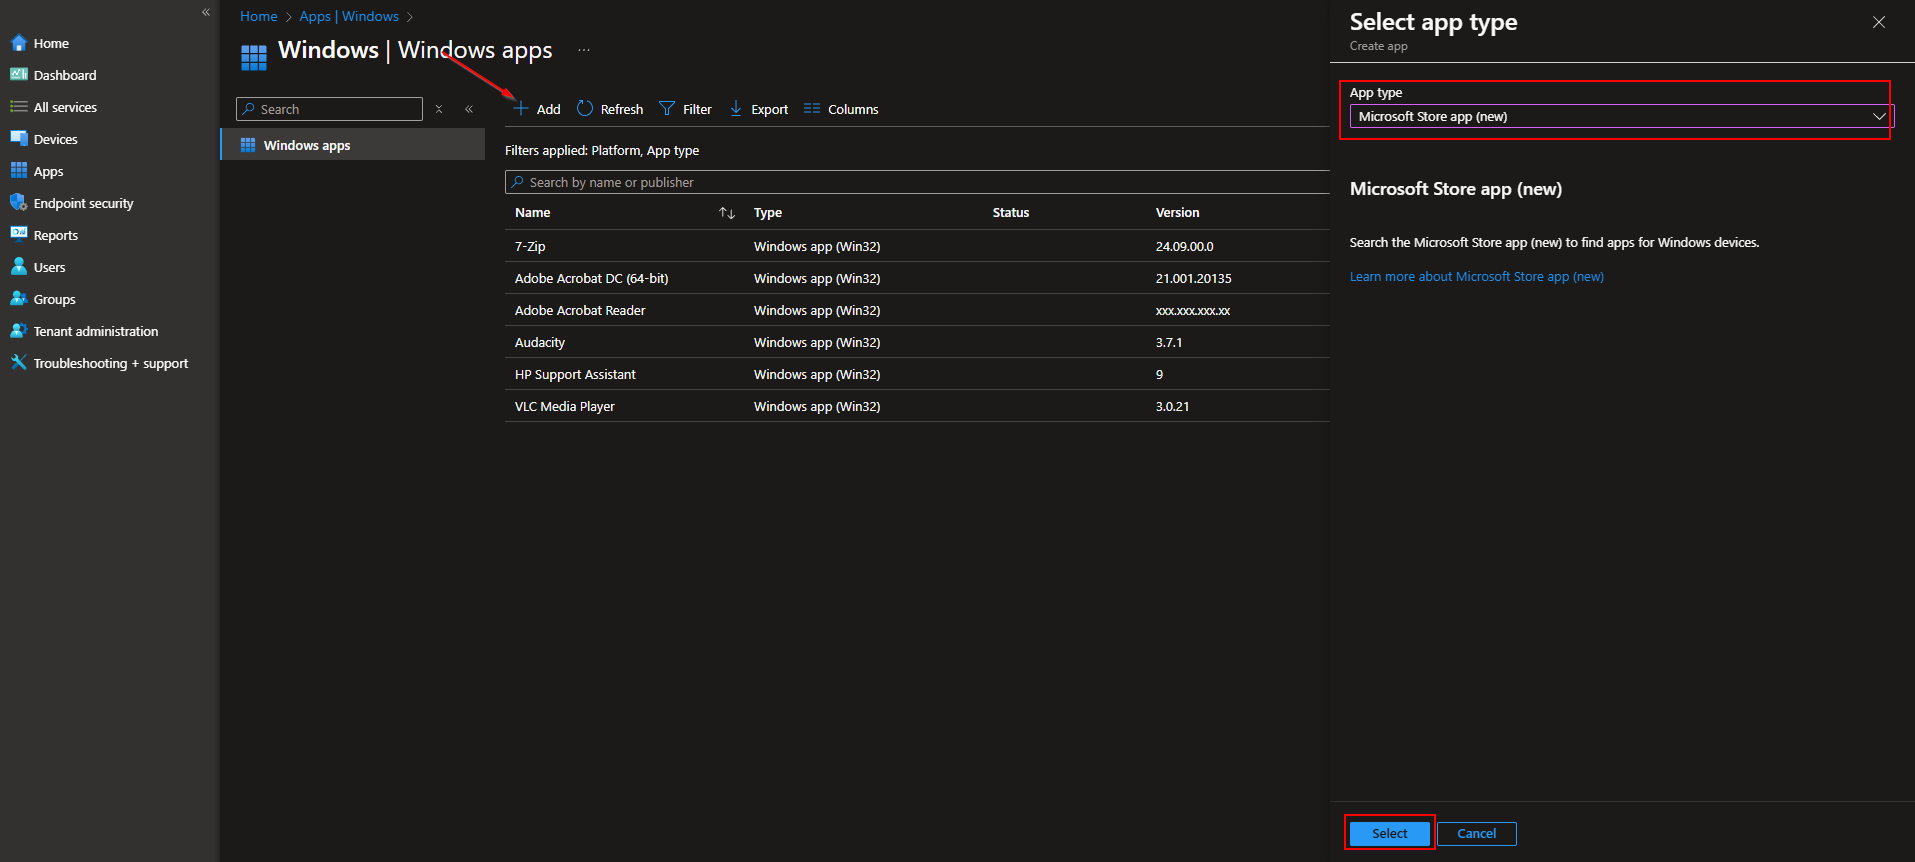Click the Type column header
The width and height of the screenshot is (1915, 862).
(x=768, y=213)
